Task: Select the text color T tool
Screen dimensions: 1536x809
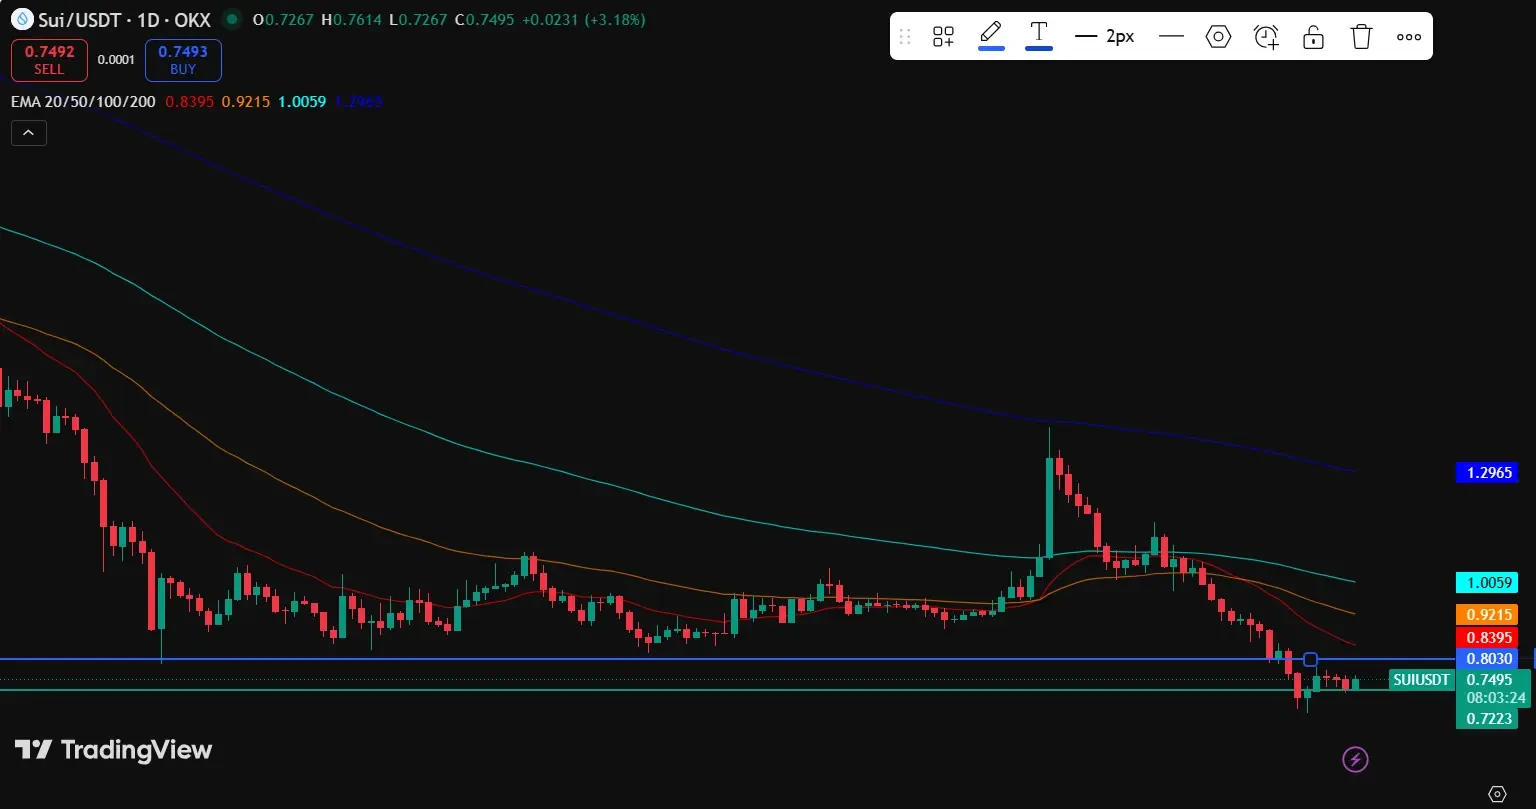Action: coord(1039,35)
